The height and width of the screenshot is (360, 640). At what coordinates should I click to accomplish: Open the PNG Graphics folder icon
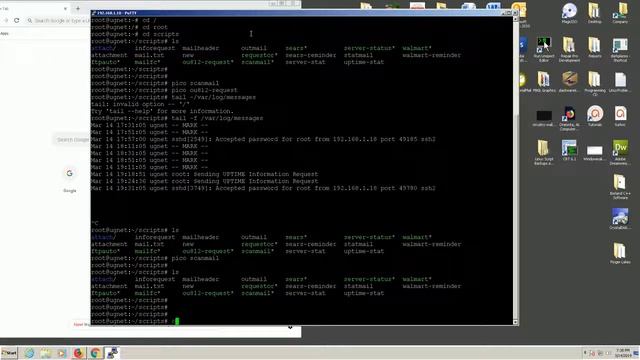coord(544,82)
